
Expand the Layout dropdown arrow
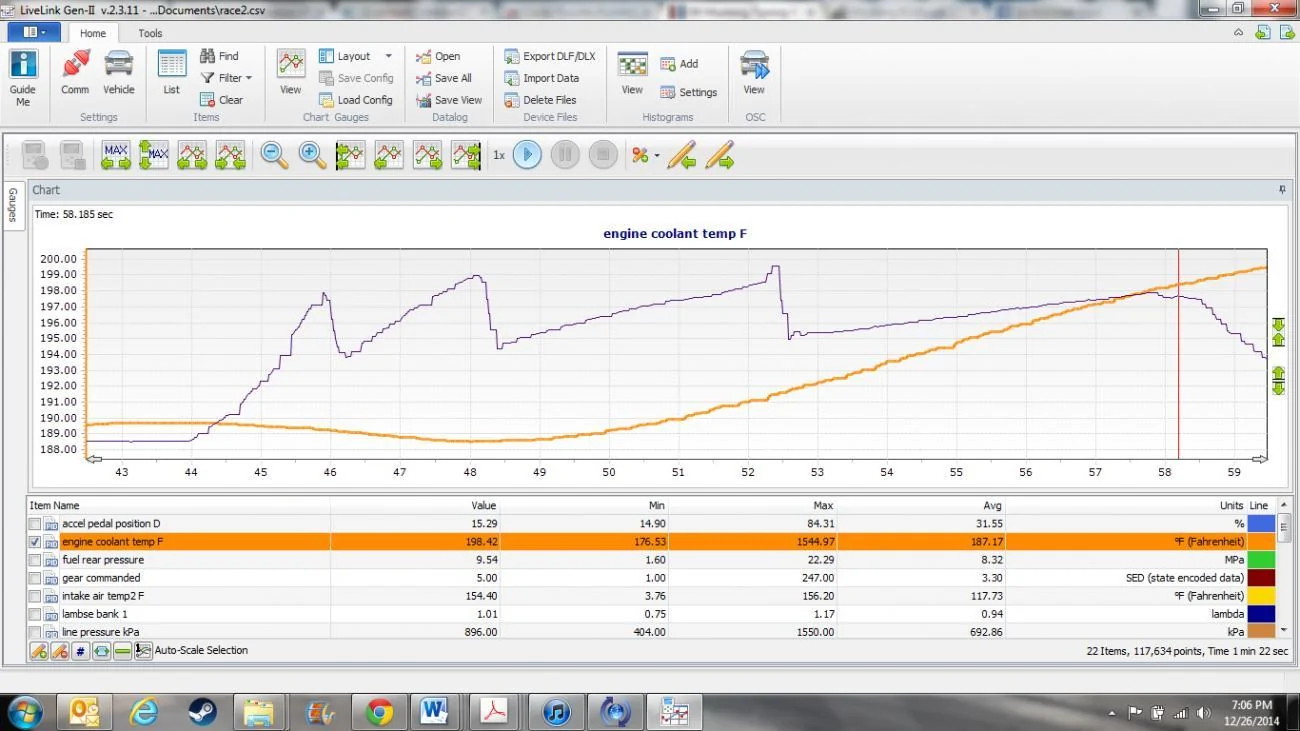[388, 56]
